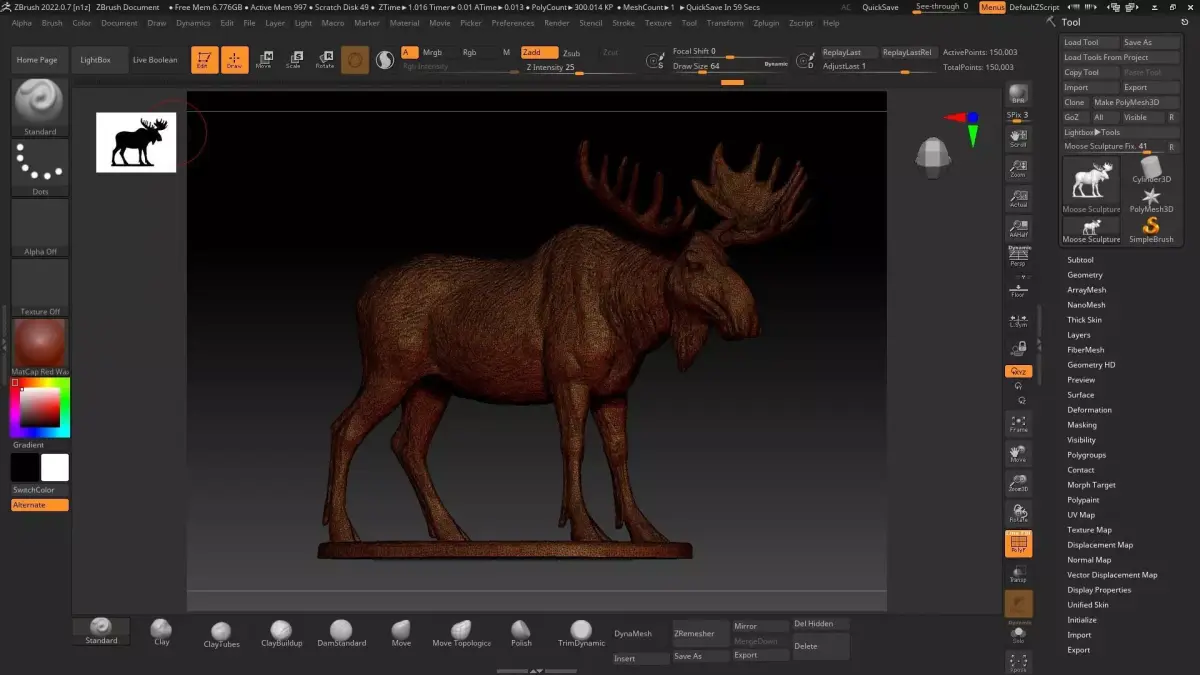The image size is (1200, 675).
Task: Expand the Geometry section
Action: [x=1084, y=275]
